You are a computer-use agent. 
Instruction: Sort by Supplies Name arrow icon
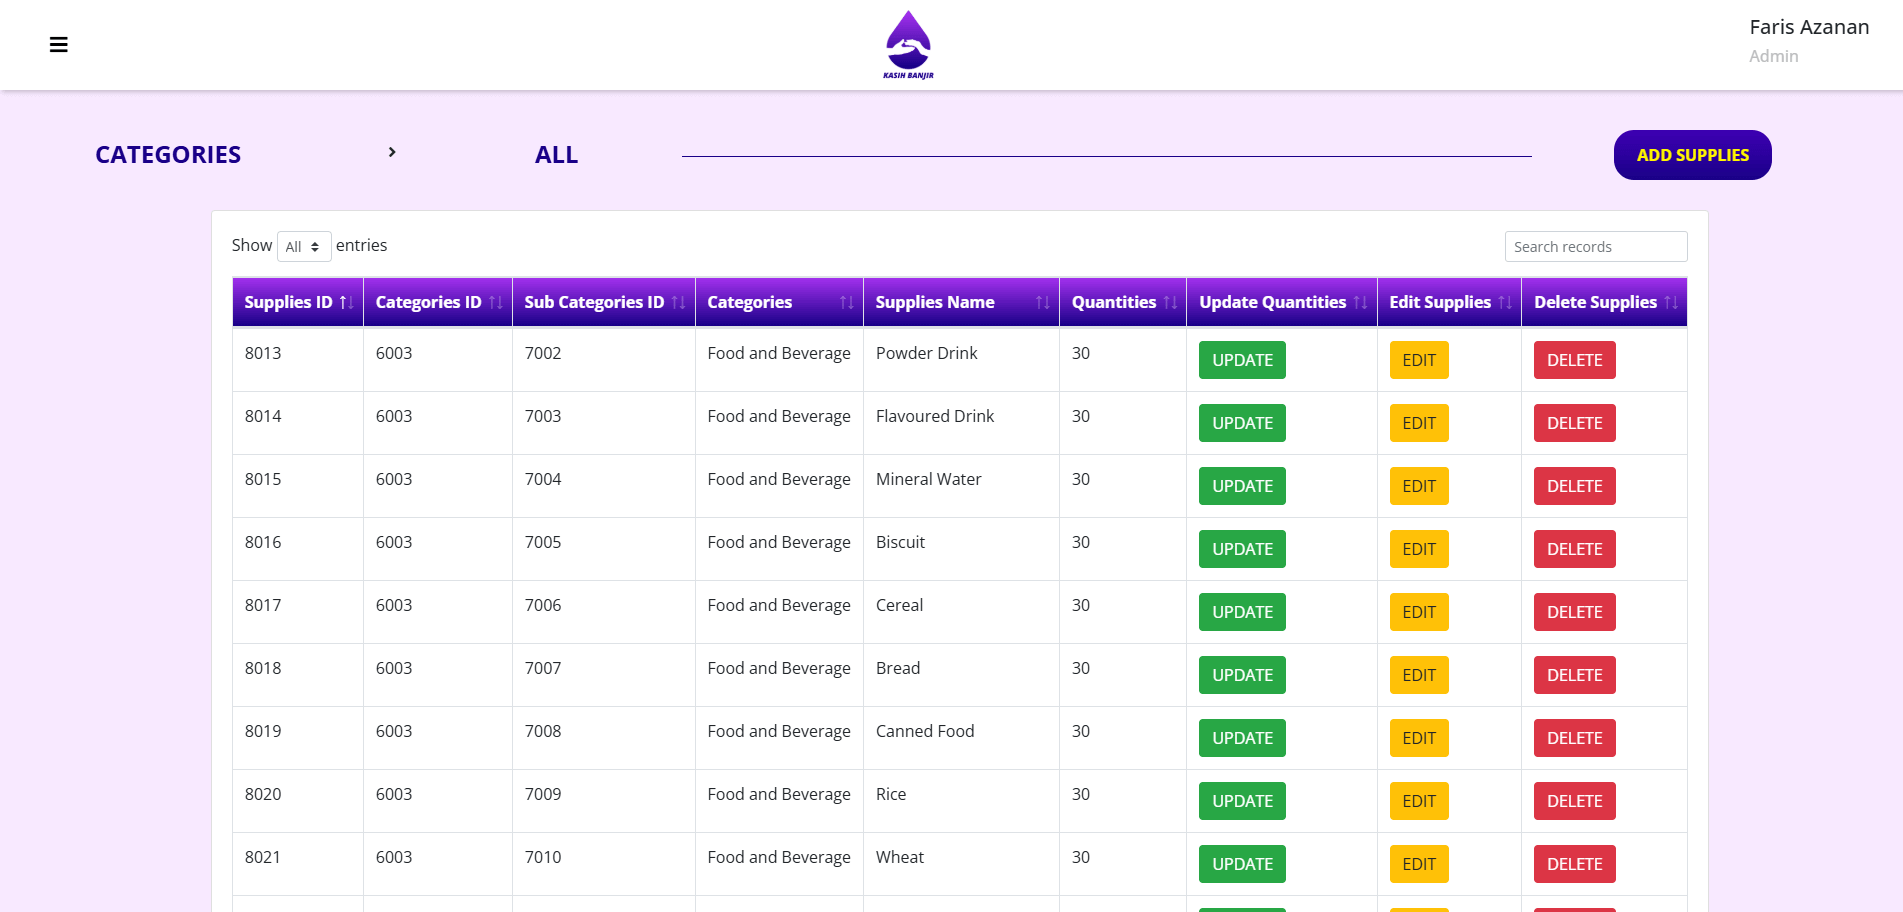coord(1042,303)
